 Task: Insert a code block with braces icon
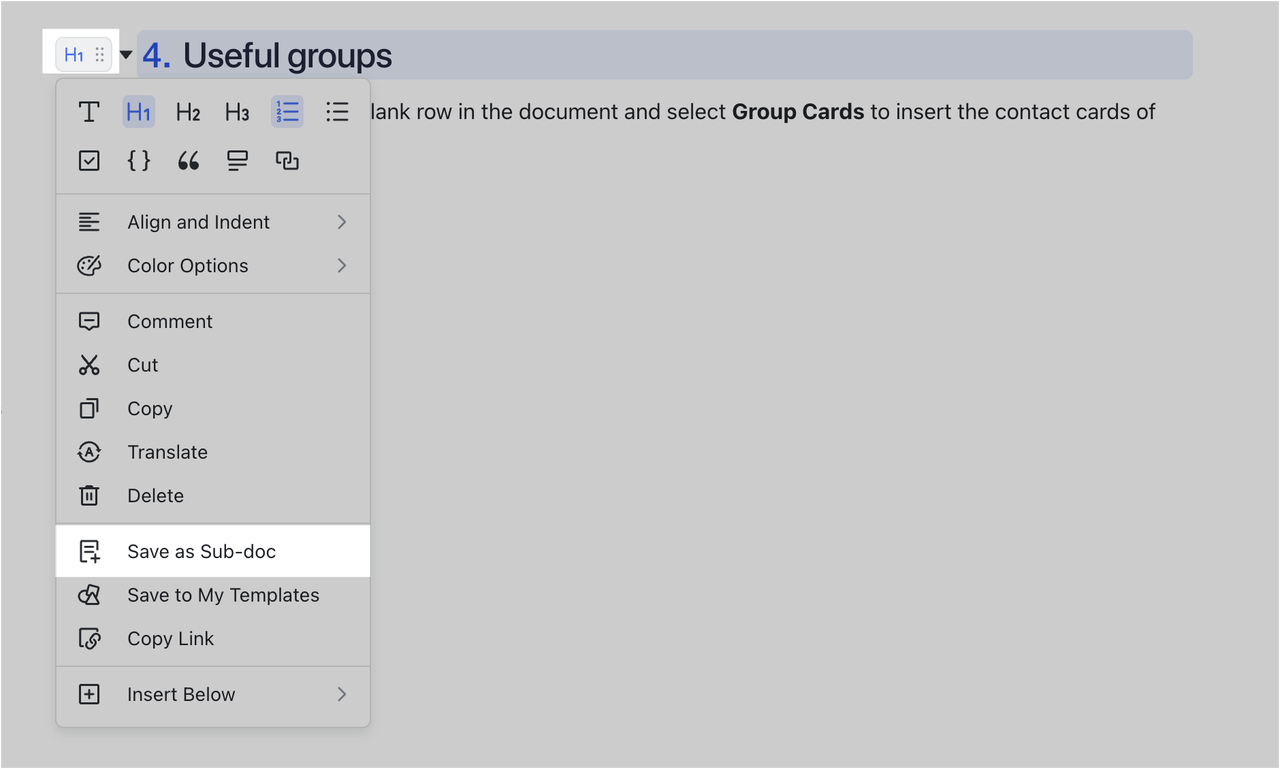[x=138, y=160]
